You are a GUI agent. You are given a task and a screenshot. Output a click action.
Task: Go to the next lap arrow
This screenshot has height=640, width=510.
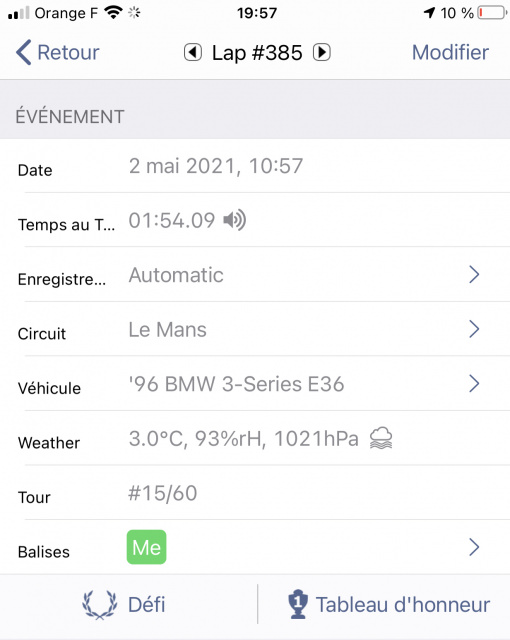pos(322,52)
